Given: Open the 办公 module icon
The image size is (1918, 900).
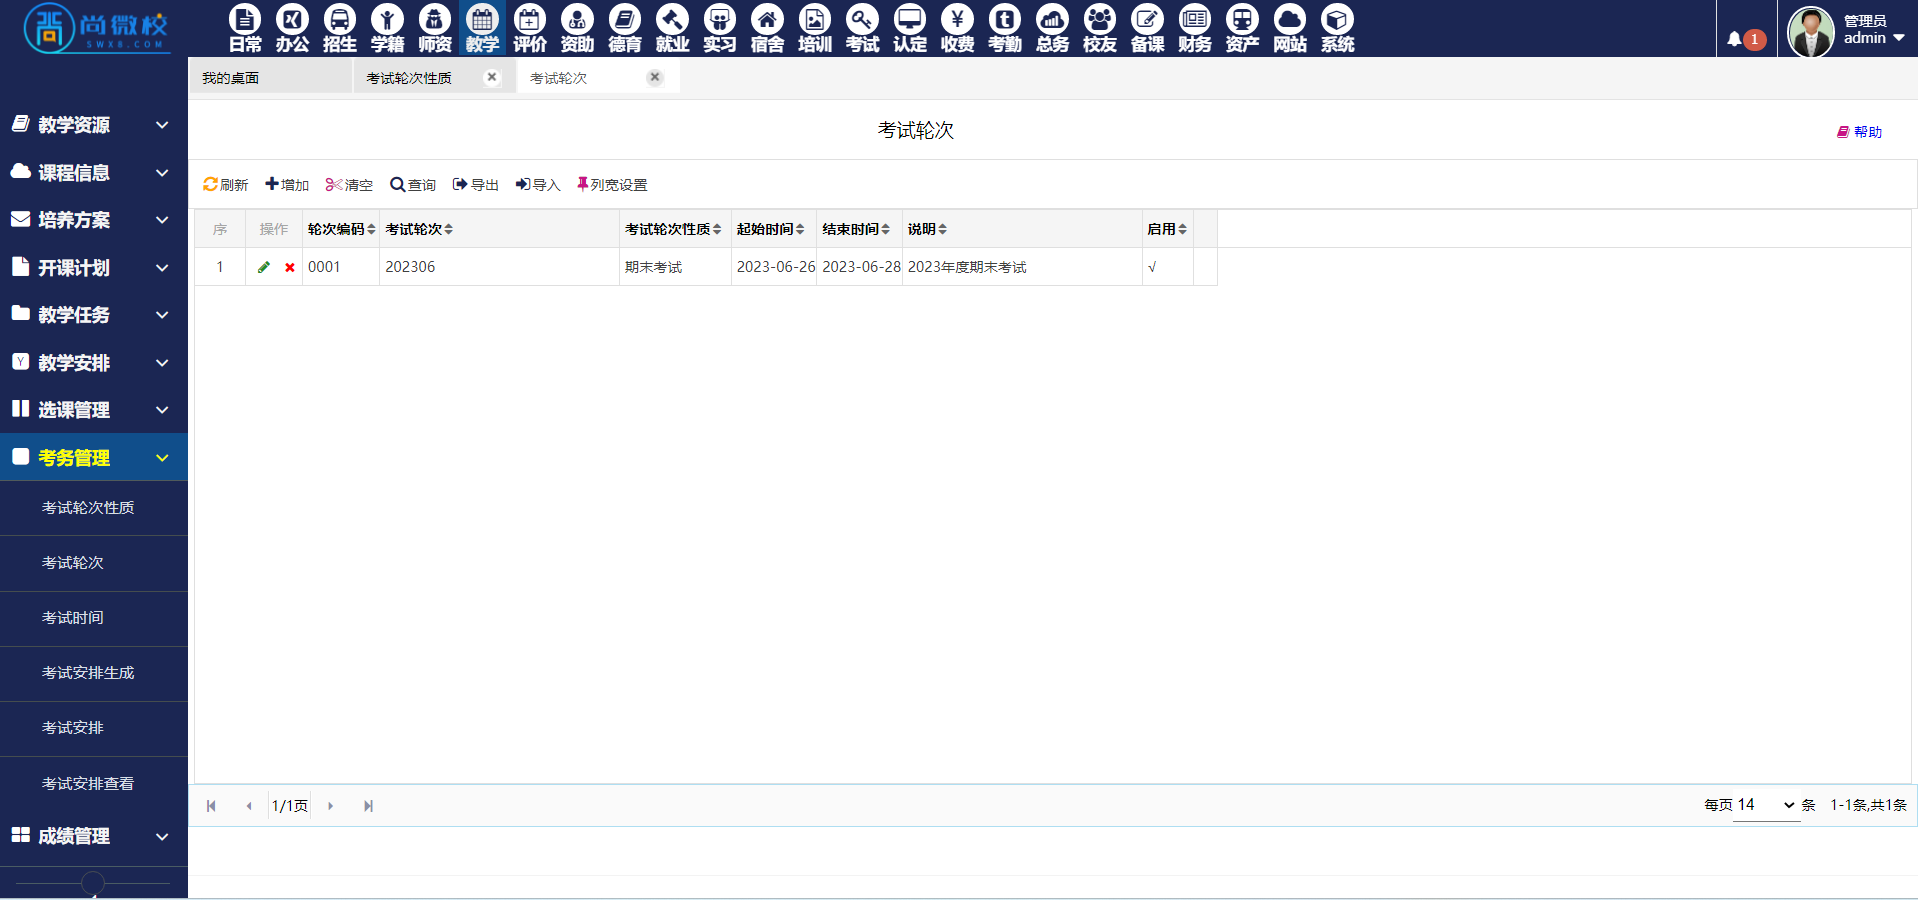Looking at the screenshot, I should click(292, 28).
